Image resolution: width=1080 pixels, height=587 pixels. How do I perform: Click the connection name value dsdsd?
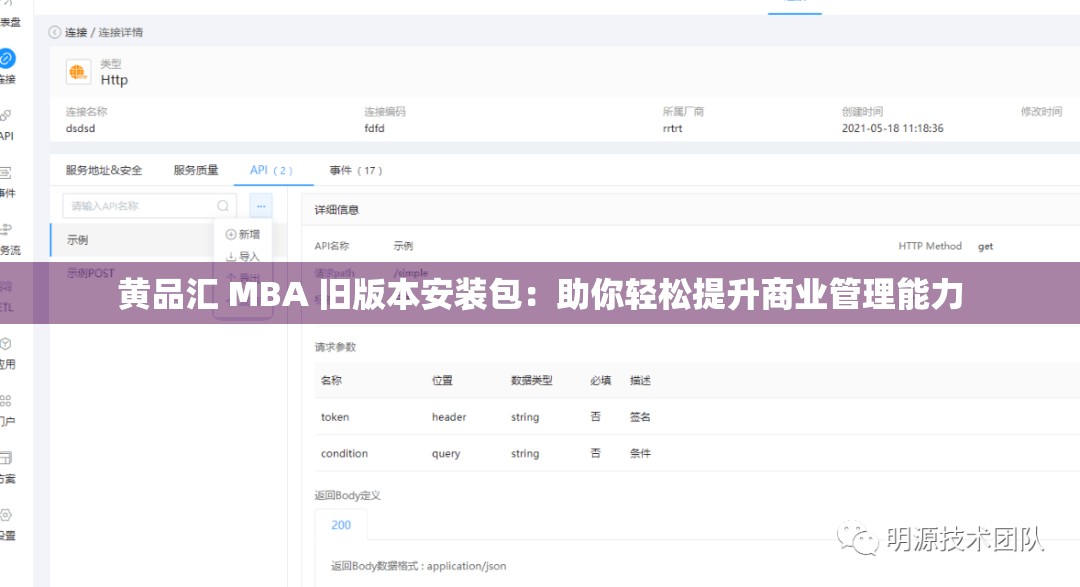click(x=81, y=128)
